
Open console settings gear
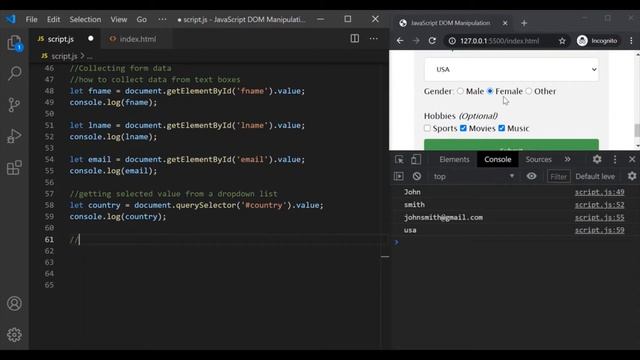click(x=632, y=176)
